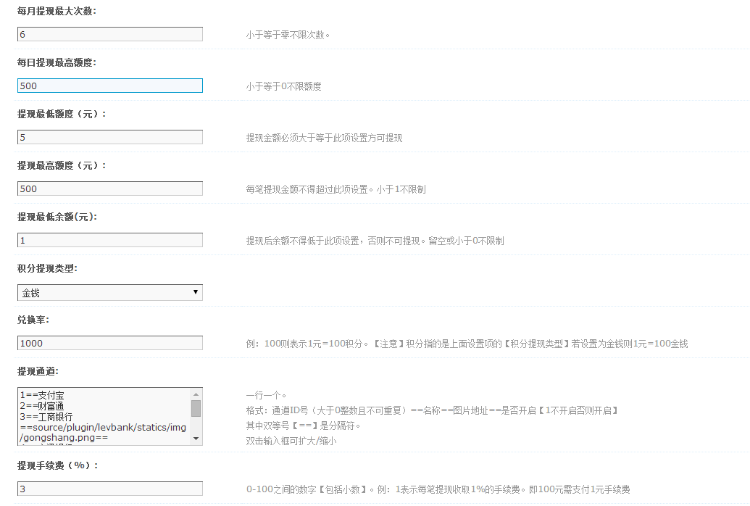Click scroll-up arrow of 提现通道 textarea

pyautogui.click(x=196, y=393)
